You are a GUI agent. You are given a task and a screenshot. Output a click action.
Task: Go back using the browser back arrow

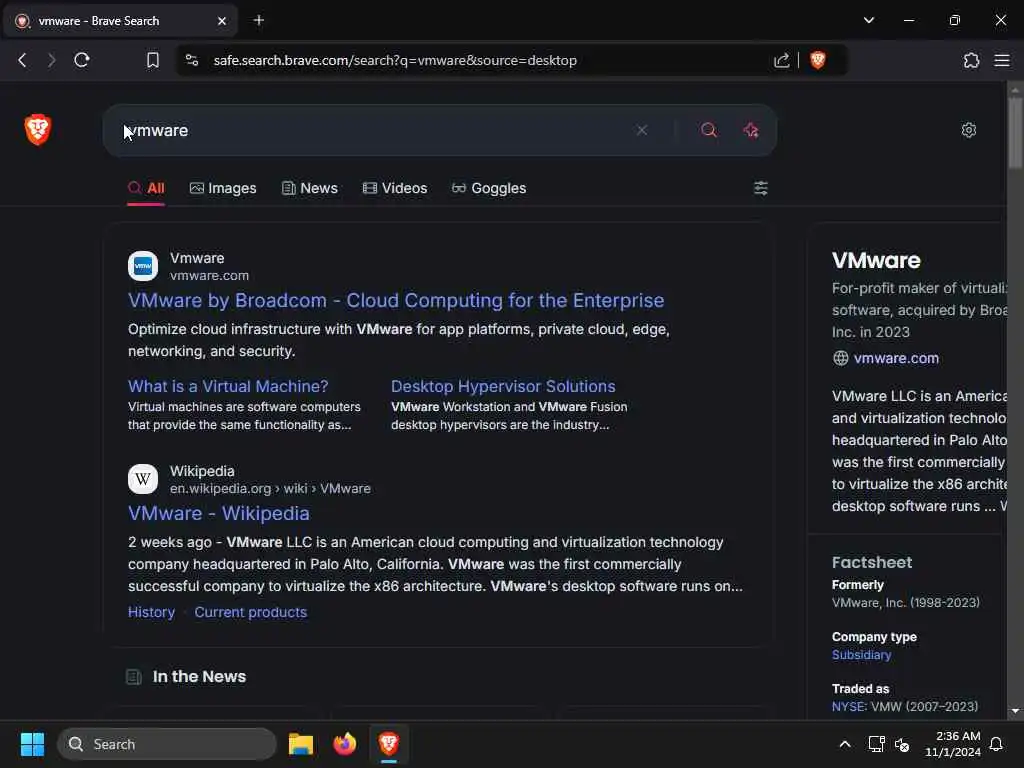(x=22, y=60)
